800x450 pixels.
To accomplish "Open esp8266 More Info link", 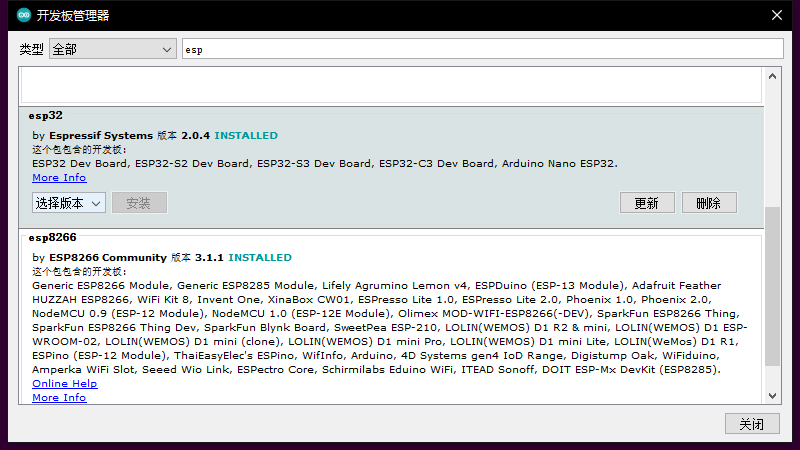I will coord(59,397).
